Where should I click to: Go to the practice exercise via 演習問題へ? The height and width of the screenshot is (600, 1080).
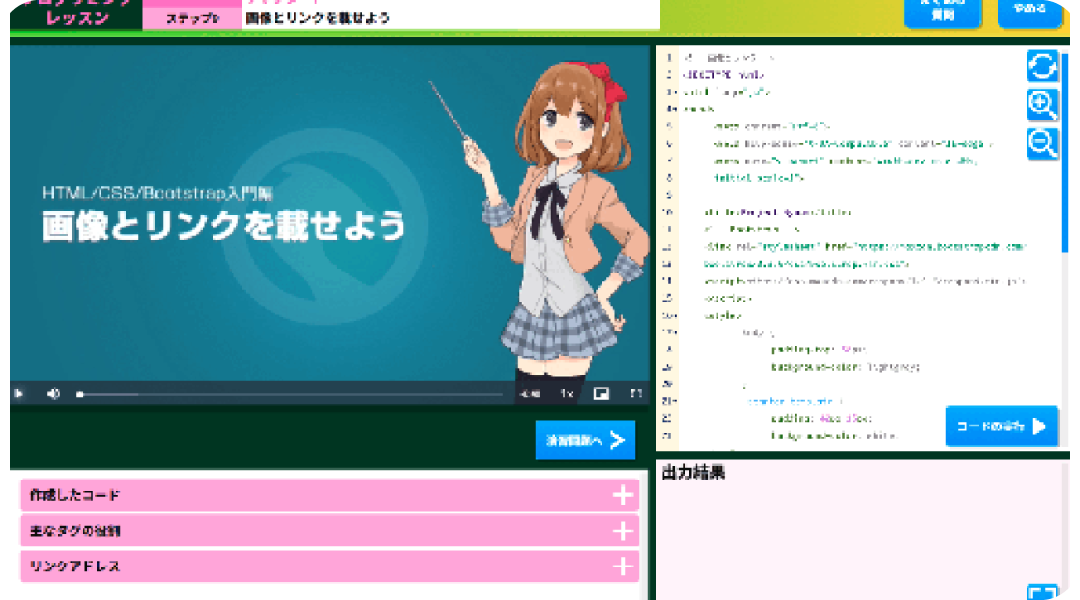tap(585, 440)
